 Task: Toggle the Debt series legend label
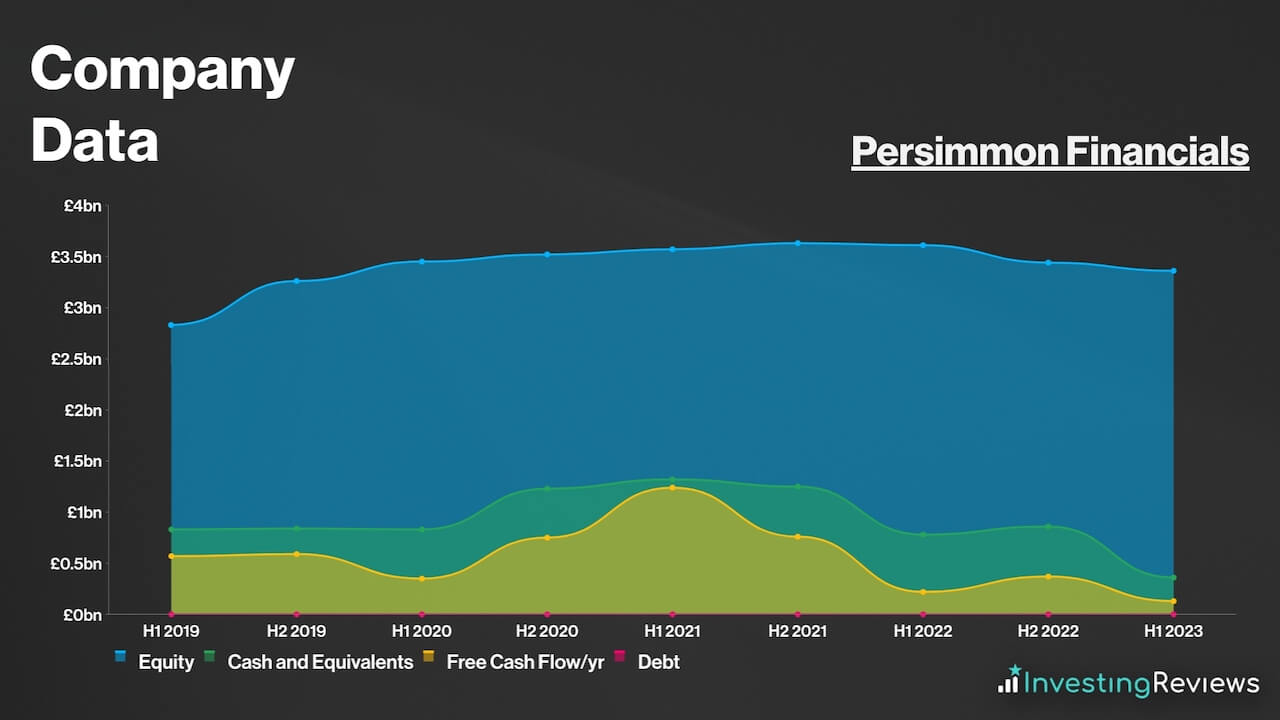pyautogui.click(x=659, y=662)
